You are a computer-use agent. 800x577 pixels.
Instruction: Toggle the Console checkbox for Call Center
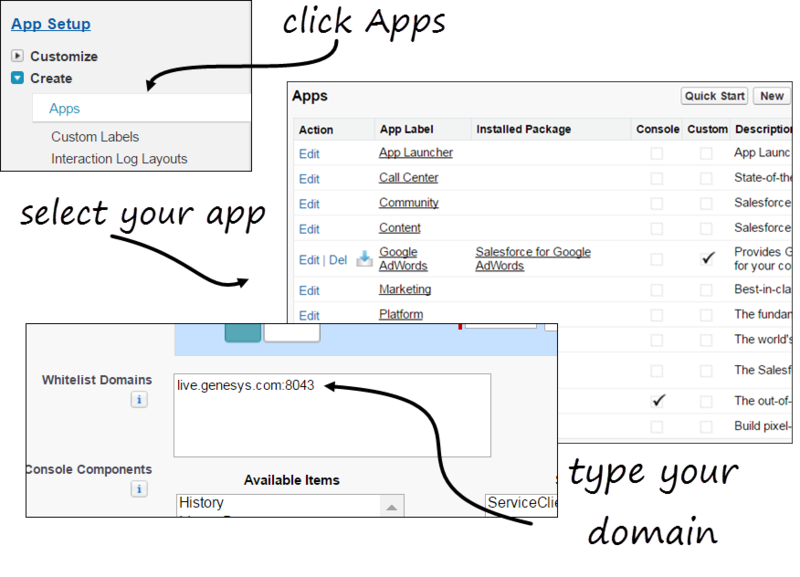[656, 178]
